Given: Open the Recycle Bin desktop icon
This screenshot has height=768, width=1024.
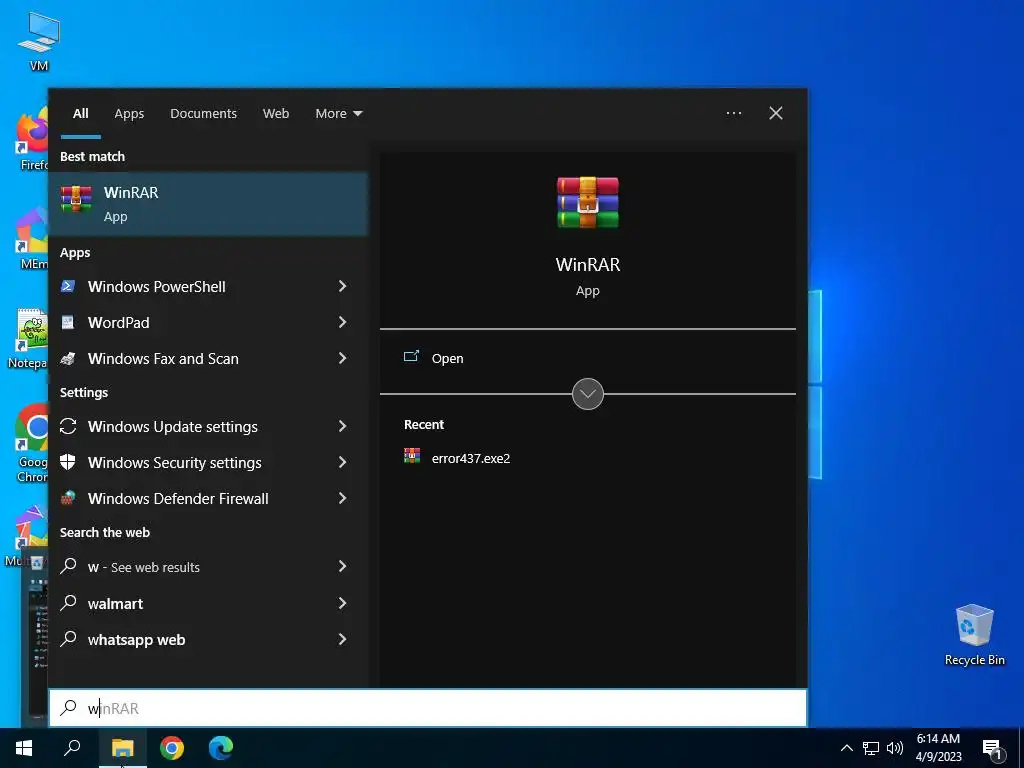Looking at the screenshot, I should click(x=974, y=635).
